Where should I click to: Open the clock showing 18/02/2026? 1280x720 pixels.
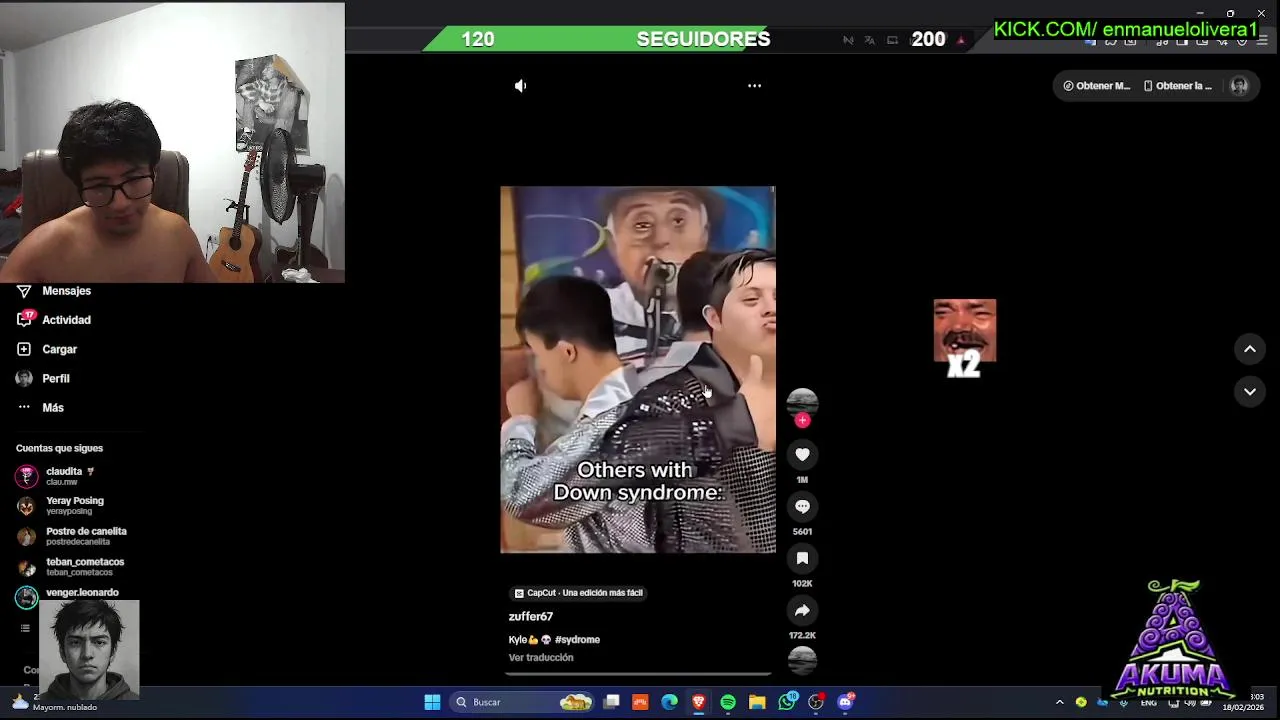coord(1243,702)
